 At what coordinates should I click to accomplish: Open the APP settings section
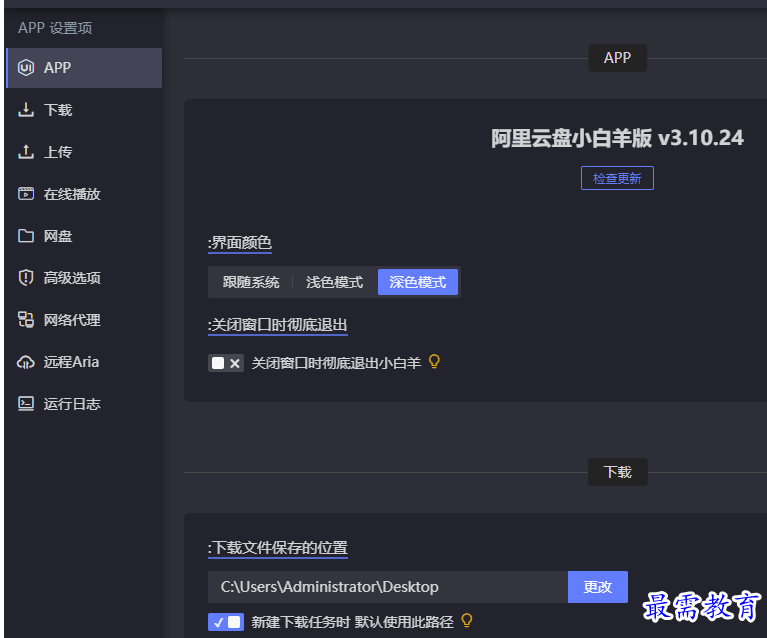(x=84, y=68)
